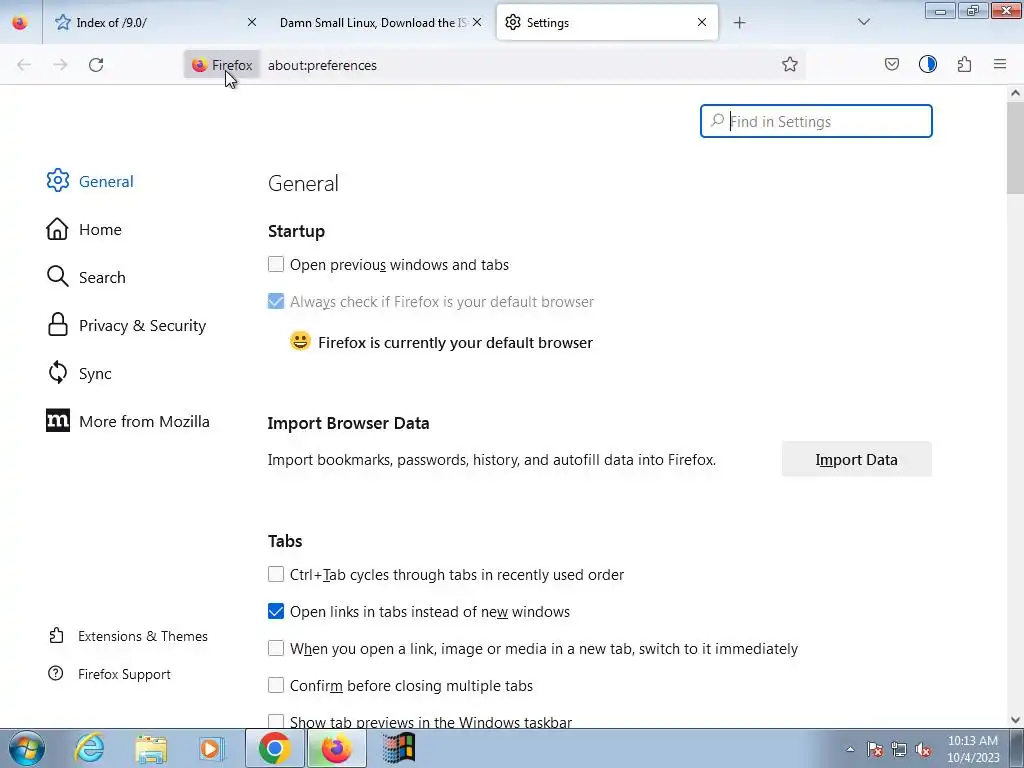This screenshot has height=768, width=1024.
Task: Click the Import Data button
Action: pos(856,459)
